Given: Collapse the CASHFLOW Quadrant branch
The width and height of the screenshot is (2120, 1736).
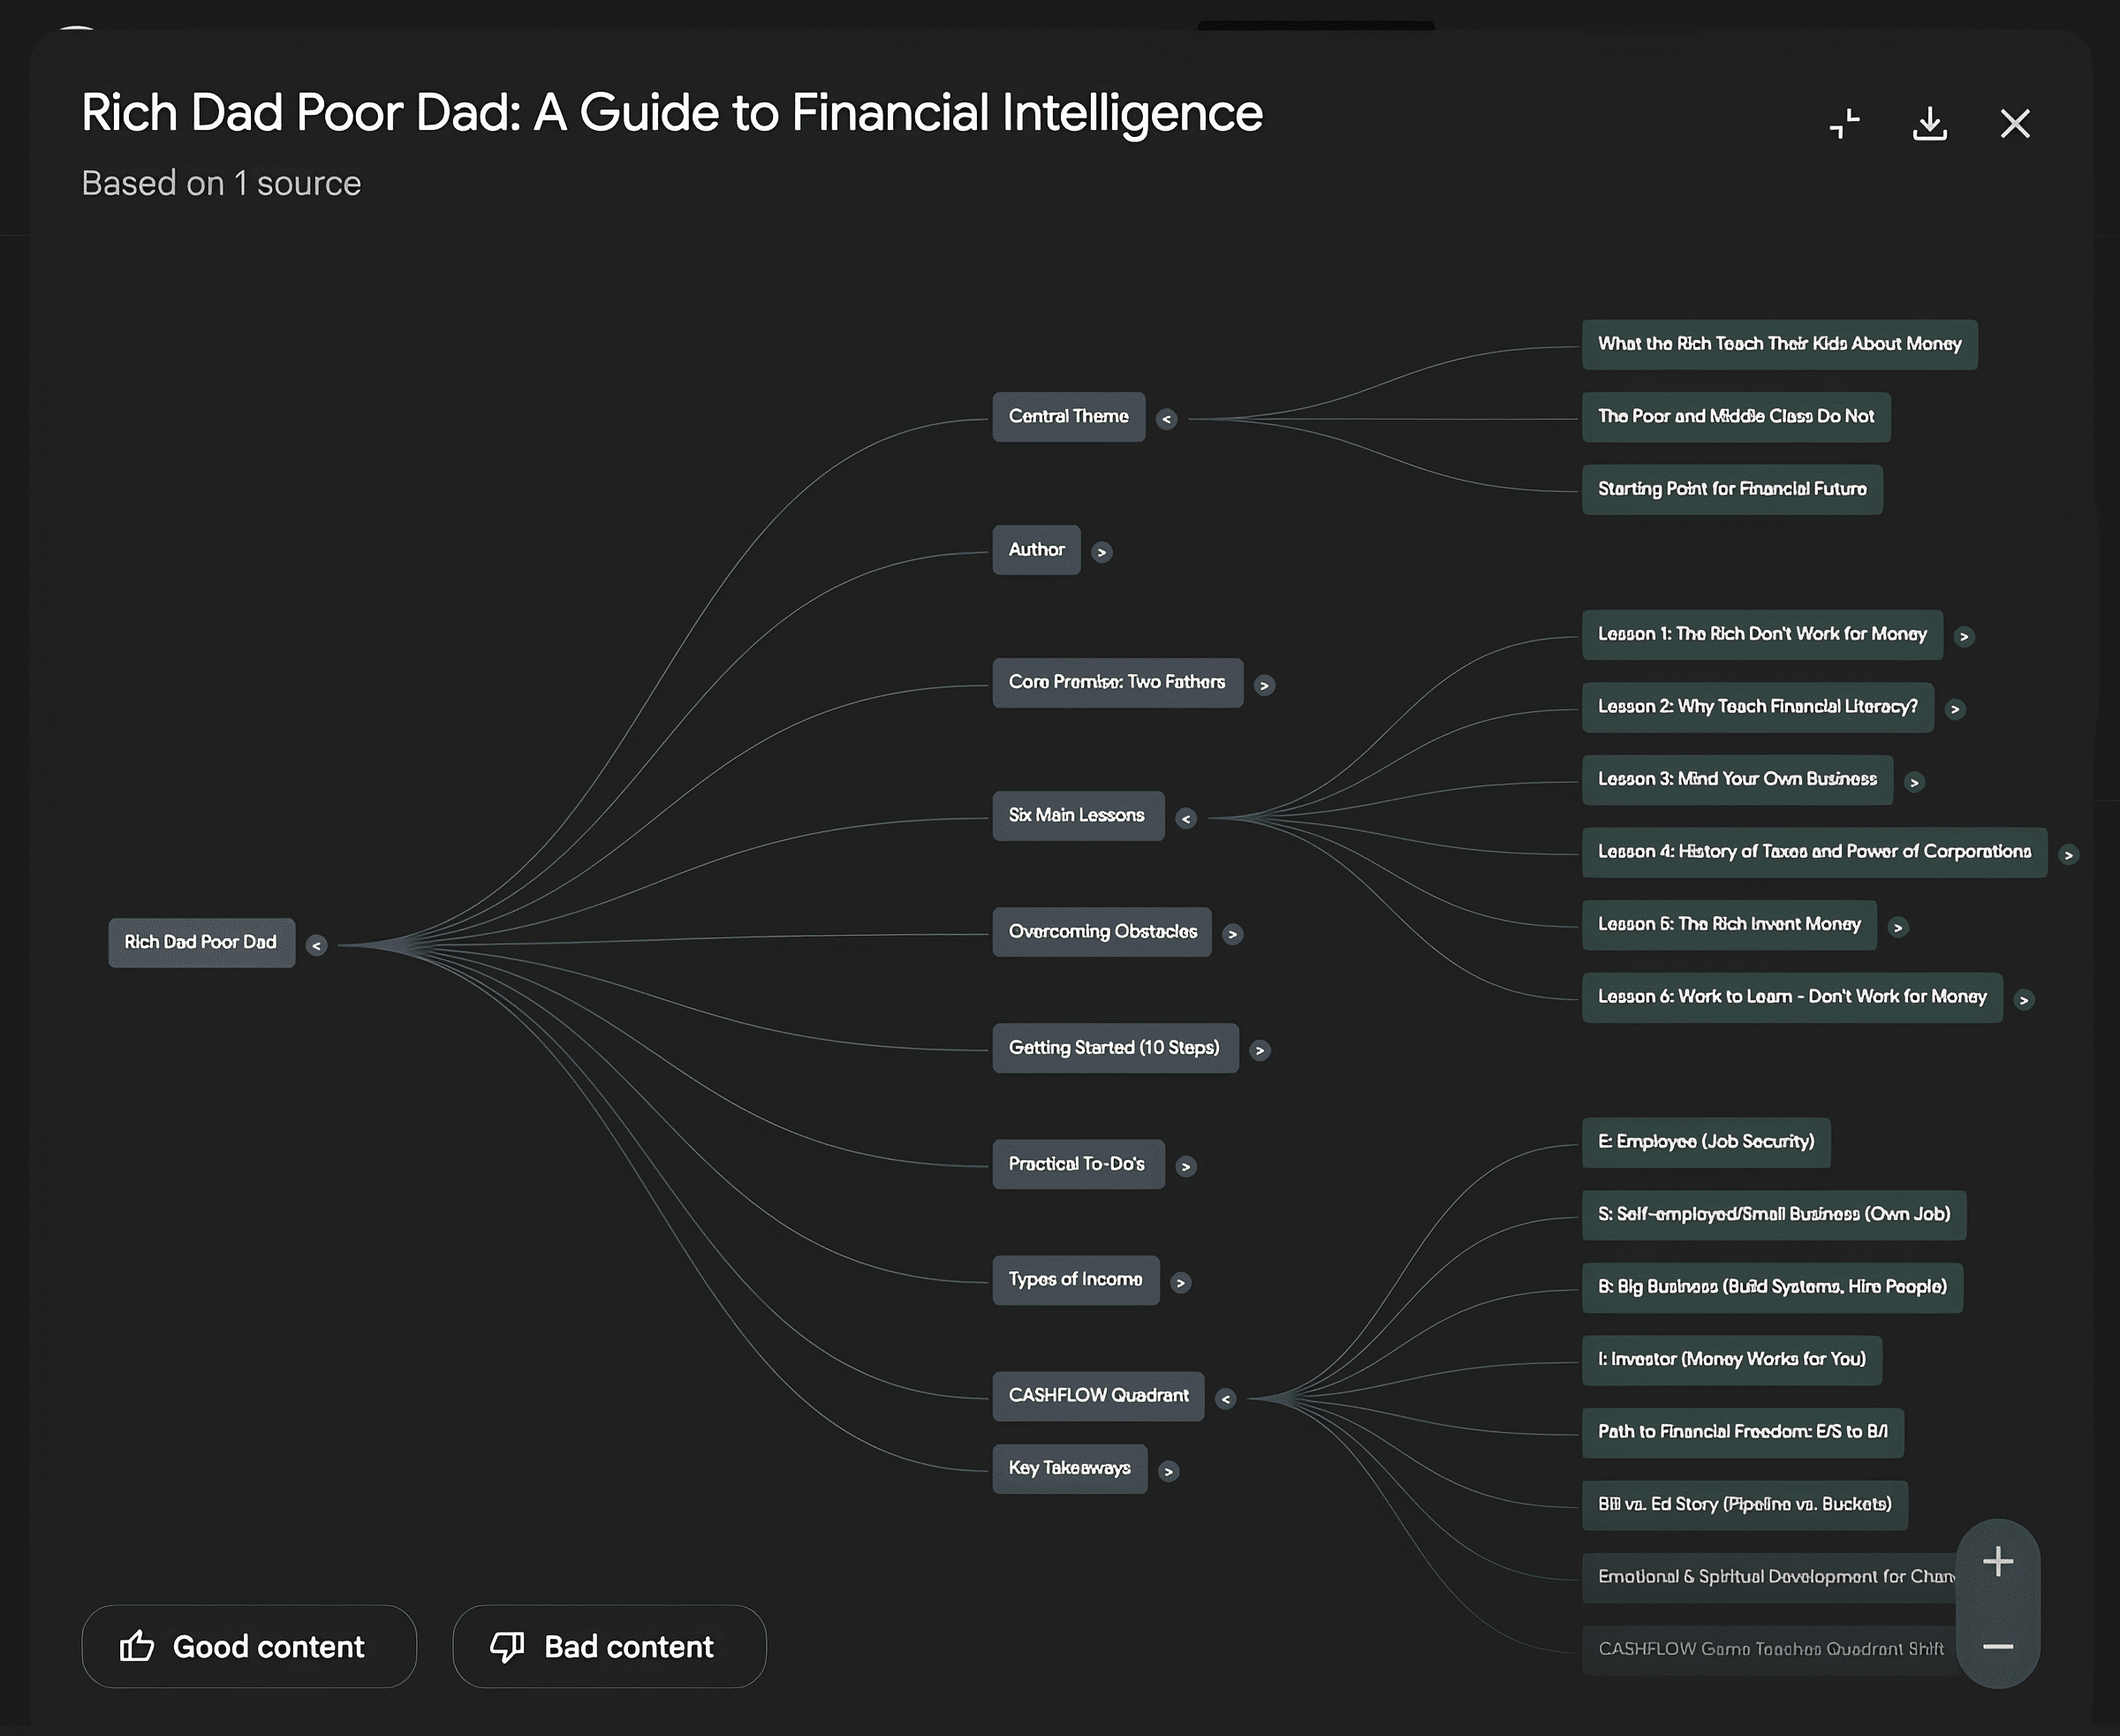Looking at the screenshot, I should [x=1225, y=1398].
